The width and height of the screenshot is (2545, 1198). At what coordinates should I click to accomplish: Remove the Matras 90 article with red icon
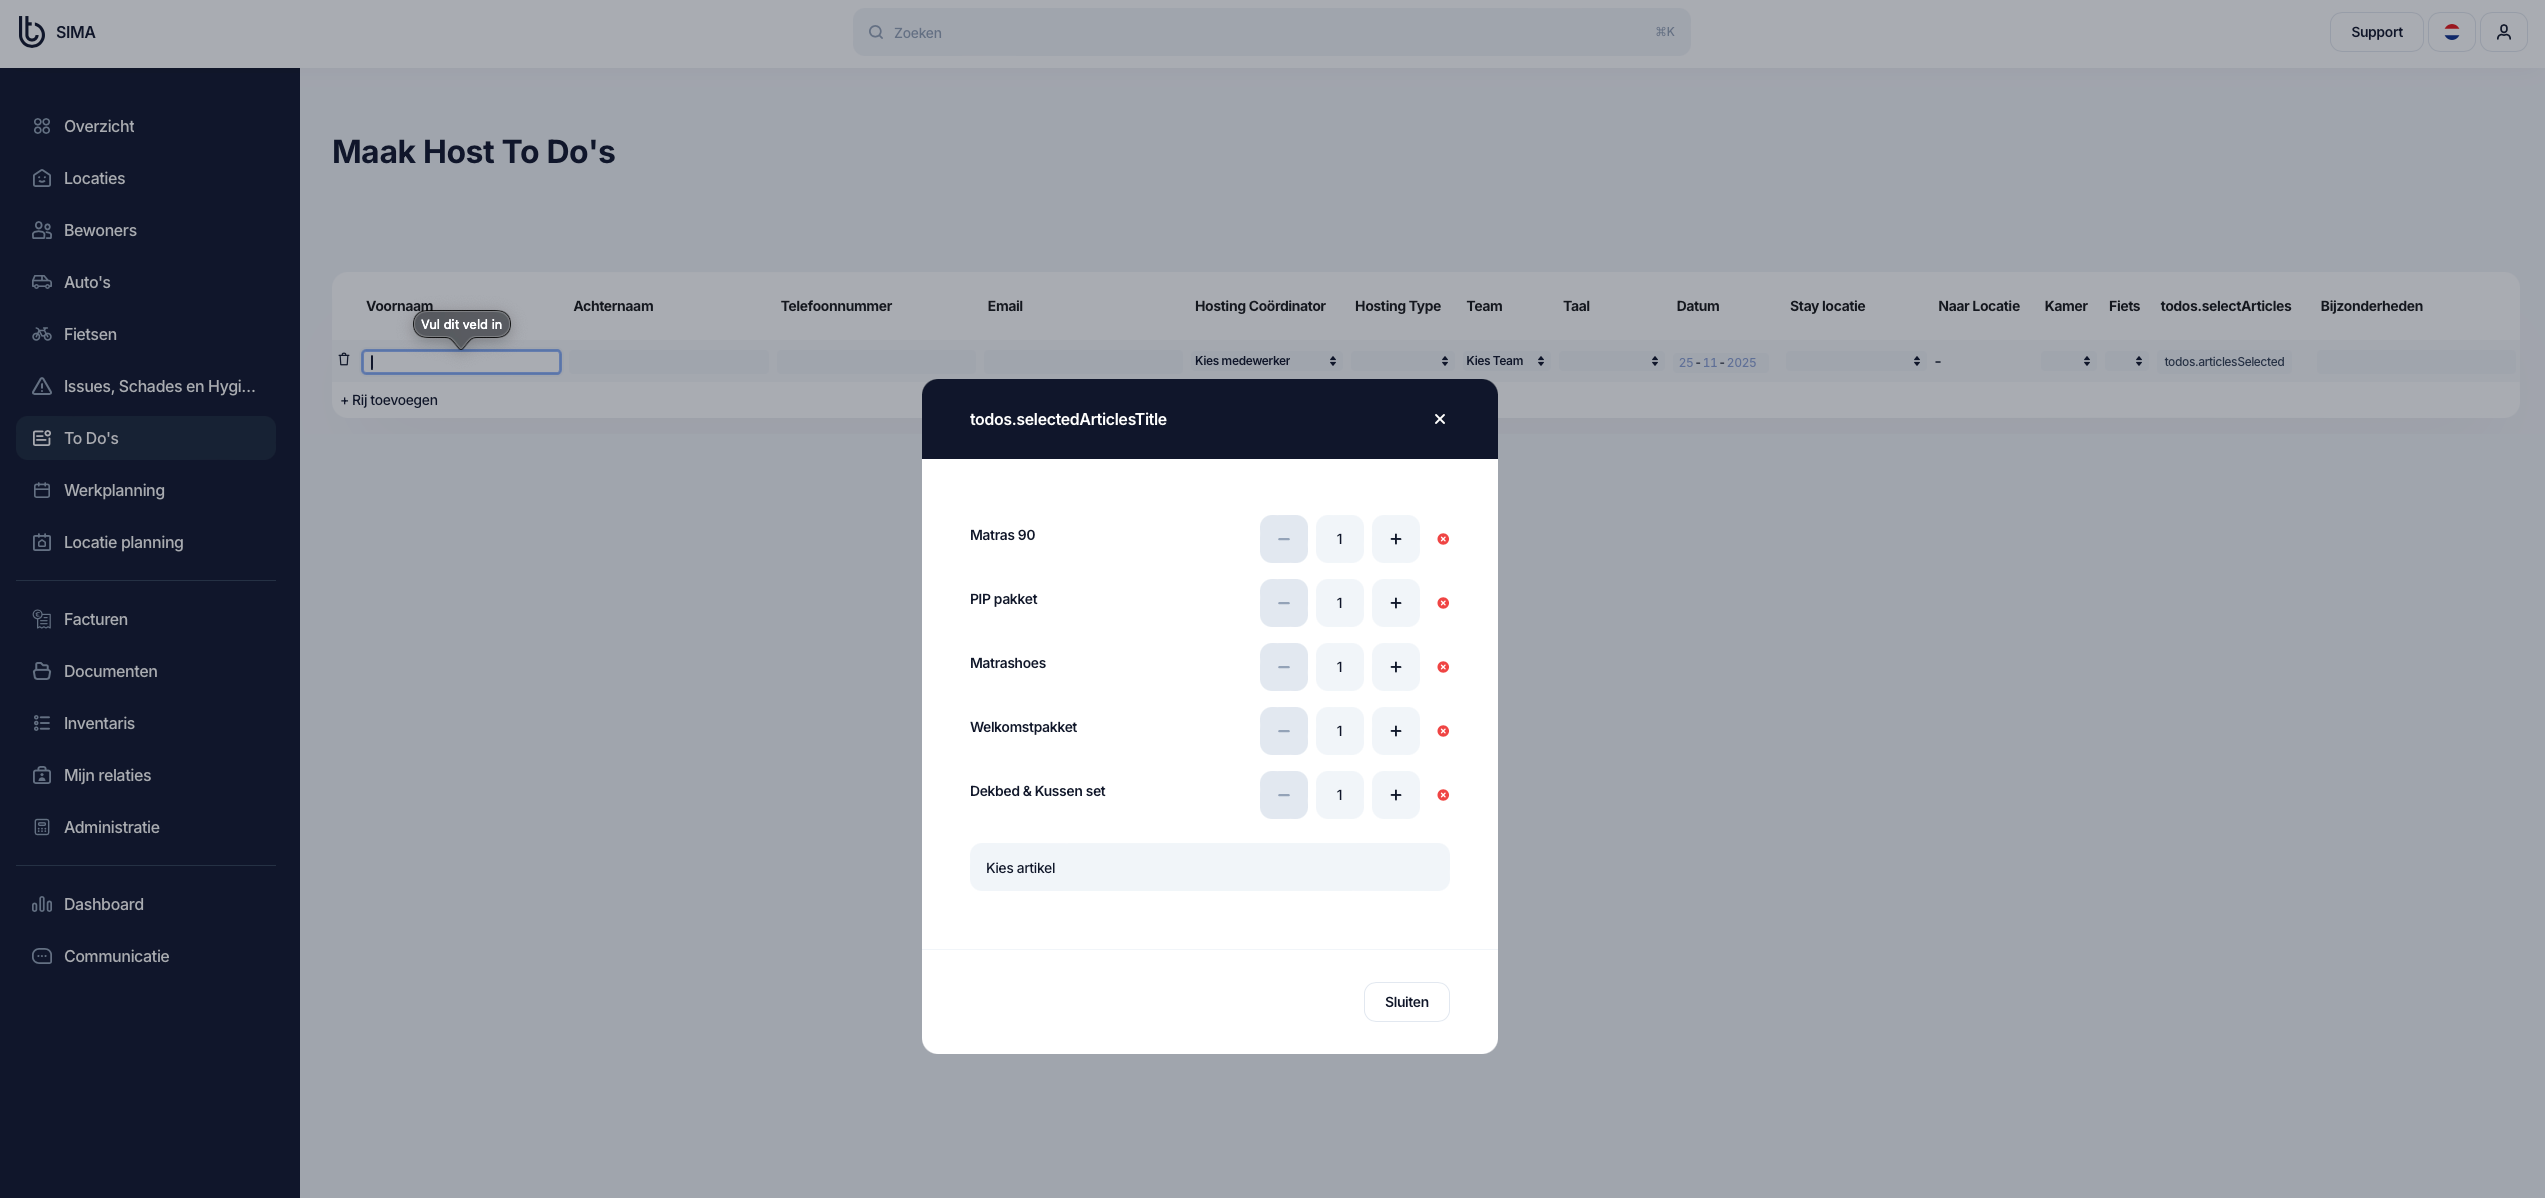[1443, 539]
